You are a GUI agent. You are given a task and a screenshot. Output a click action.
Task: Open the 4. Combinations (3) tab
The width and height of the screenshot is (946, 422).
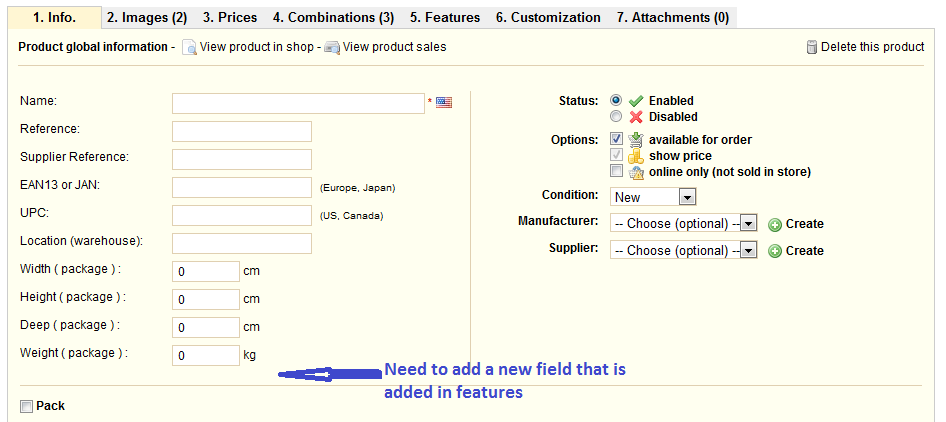tap(333, 18)
